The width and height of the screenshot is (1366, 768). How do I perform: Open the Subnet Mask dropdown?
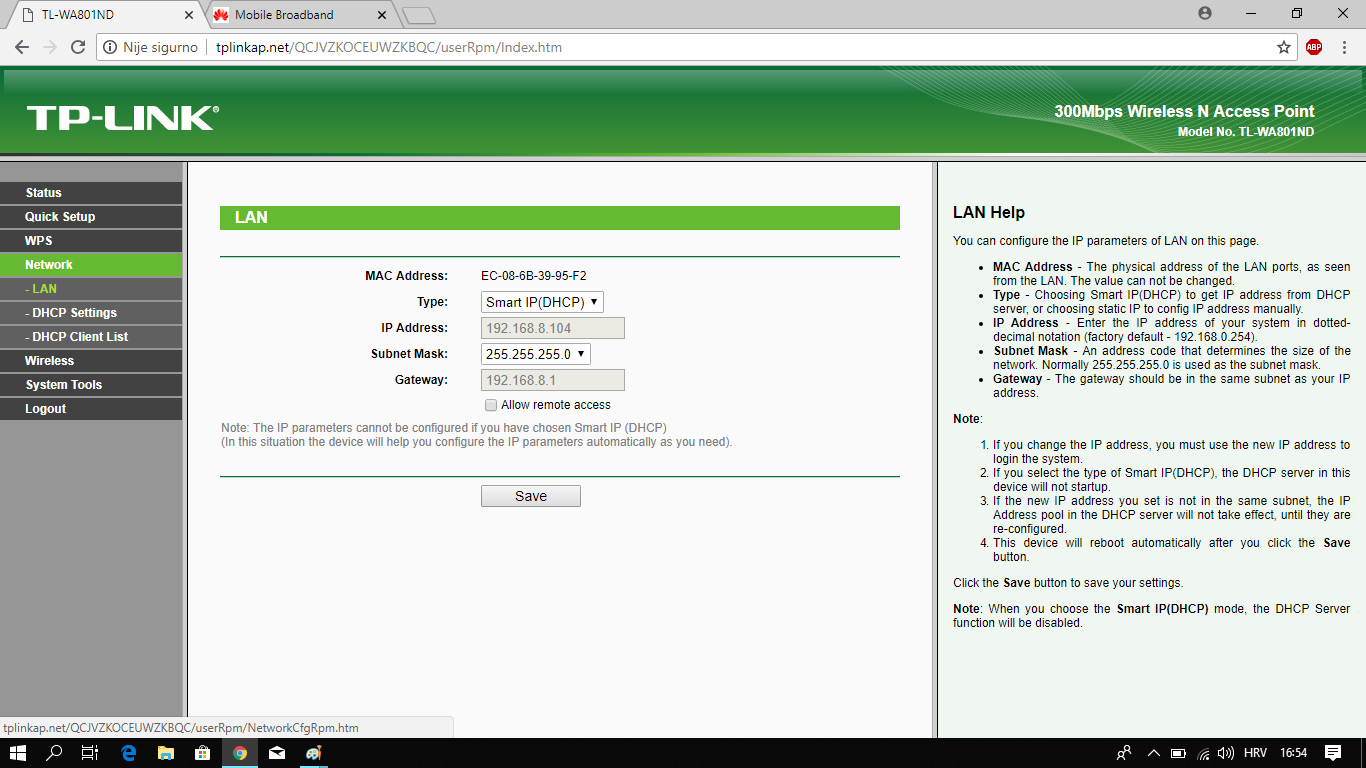(x=536, y=354)
